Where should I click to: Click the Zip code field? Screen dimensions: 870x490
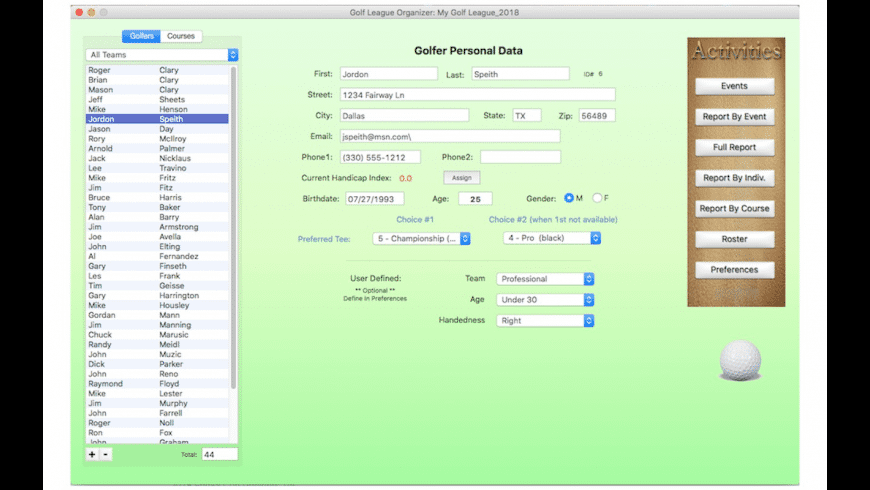pos(597,115)
